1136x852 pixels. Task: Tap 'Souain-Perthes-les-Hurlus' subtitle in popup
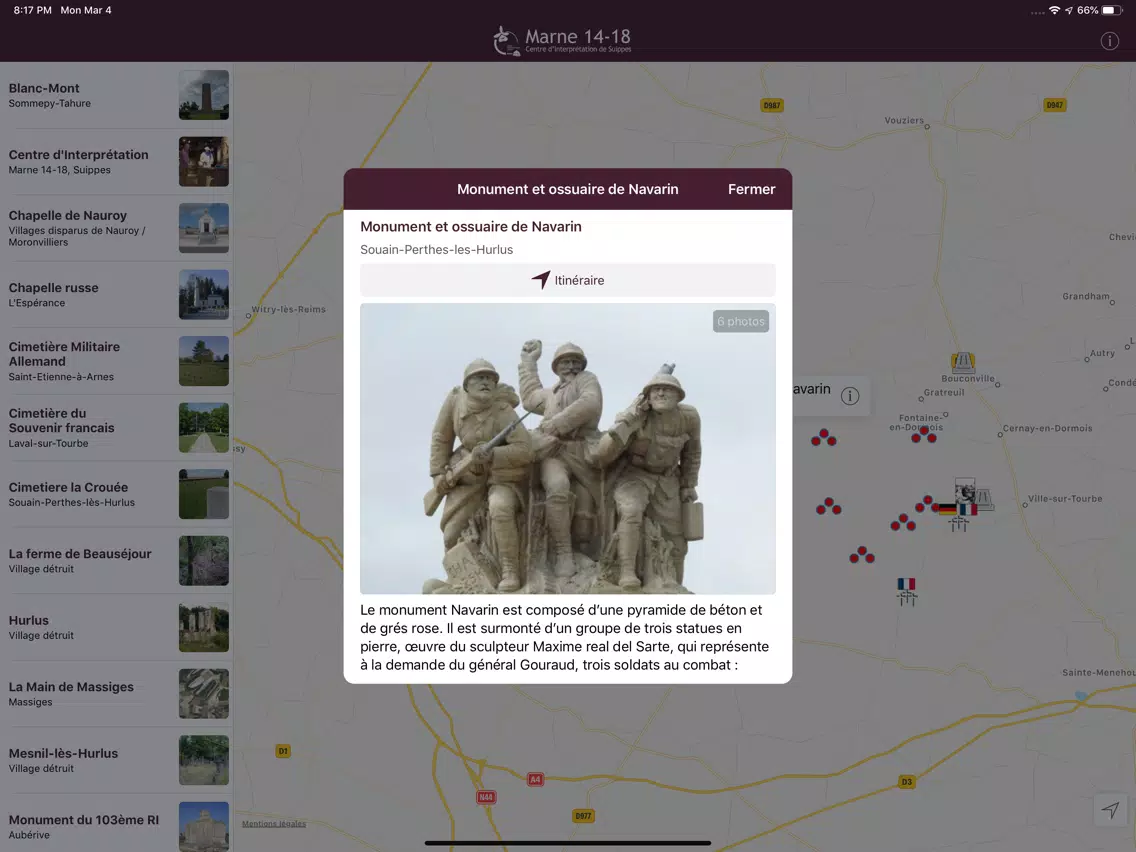(436, 250)
